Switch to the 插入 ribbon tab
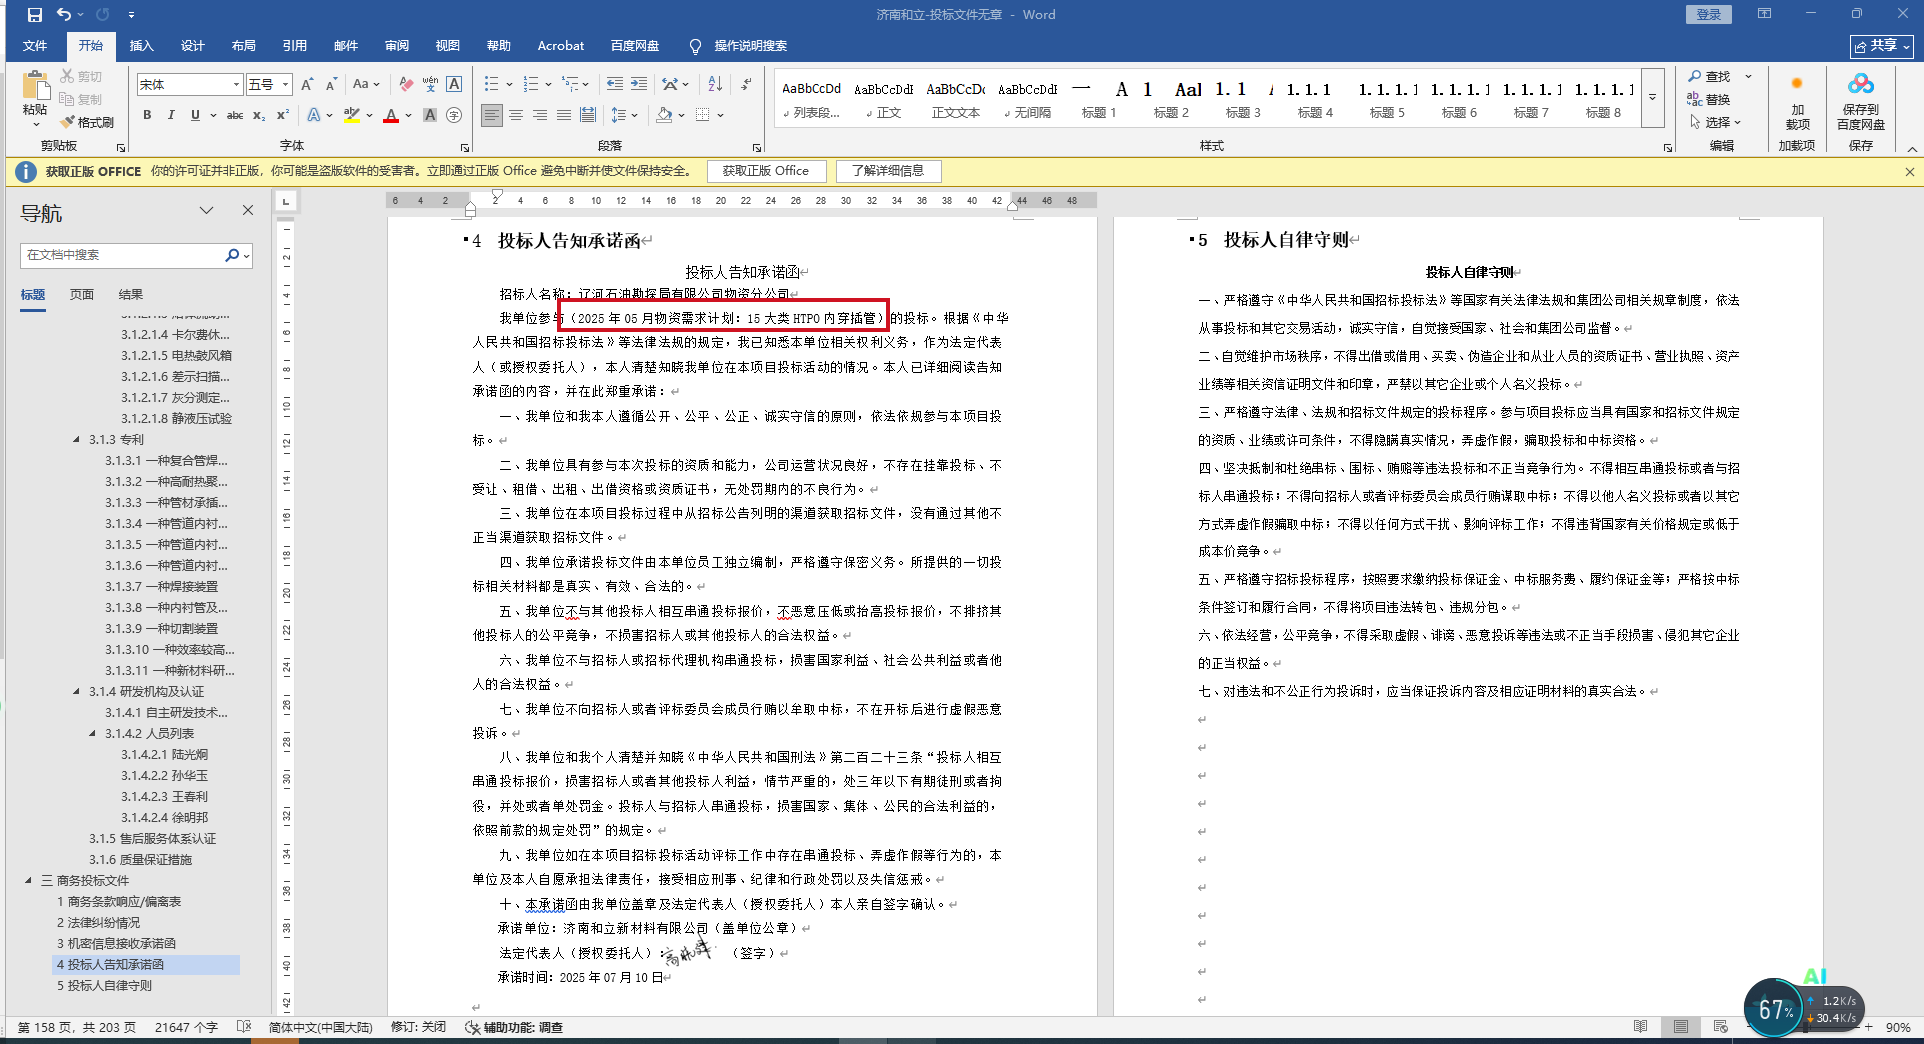 click(142, 46)
